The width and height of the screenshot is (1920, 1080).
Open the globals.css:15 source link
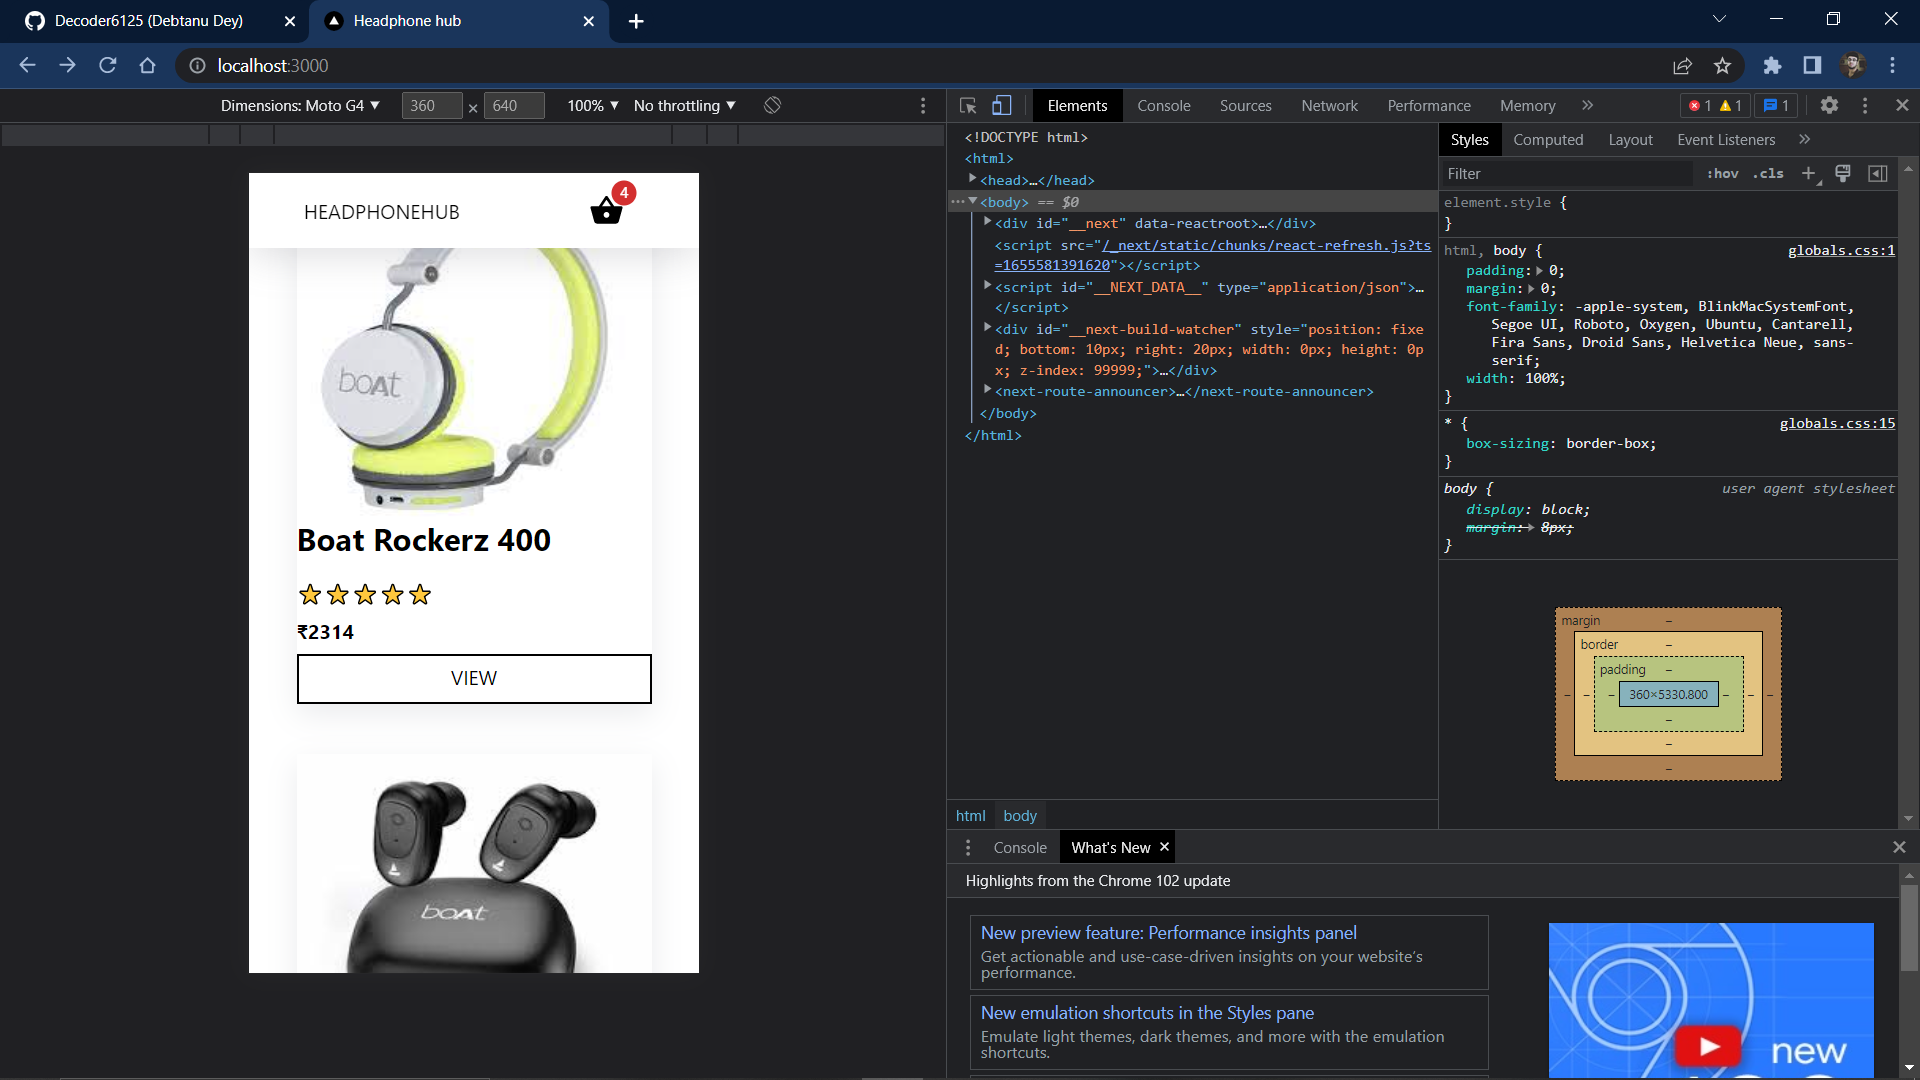point(1836,424)
